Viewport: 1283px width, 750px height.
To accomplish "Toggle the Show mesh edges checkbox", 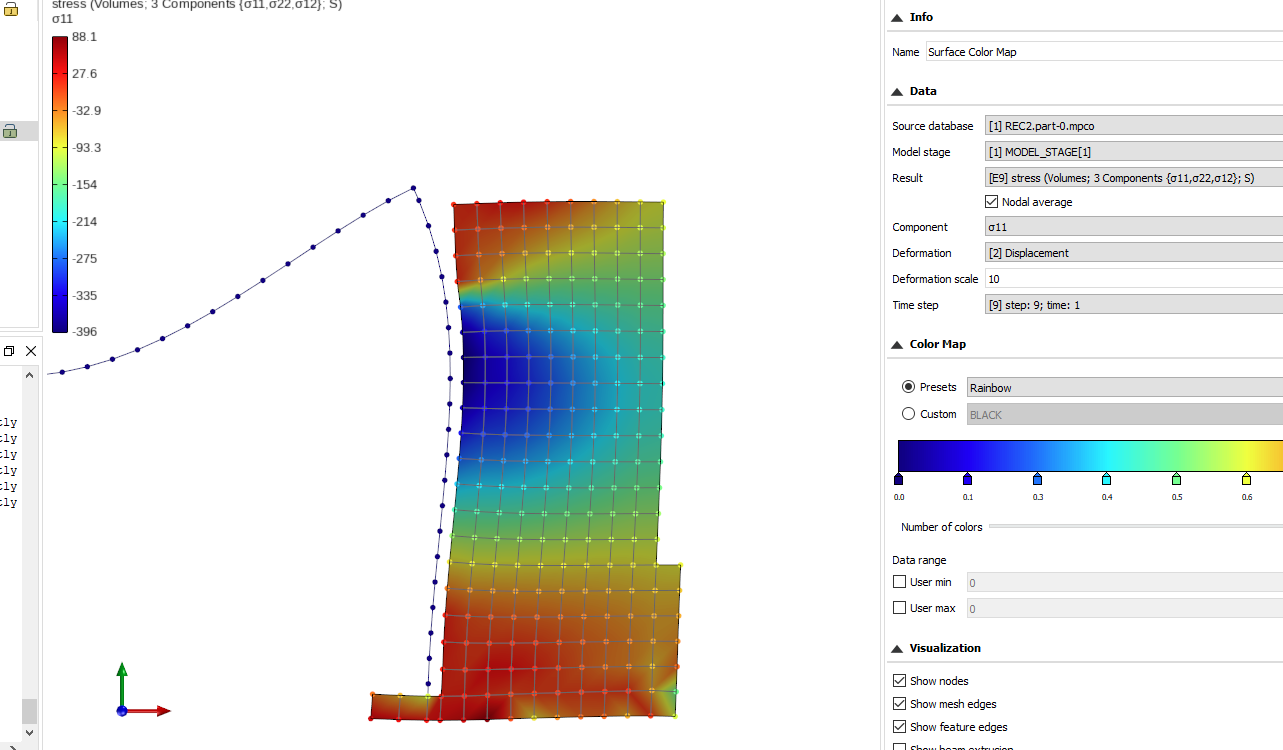I will click(x=900, y=704).
